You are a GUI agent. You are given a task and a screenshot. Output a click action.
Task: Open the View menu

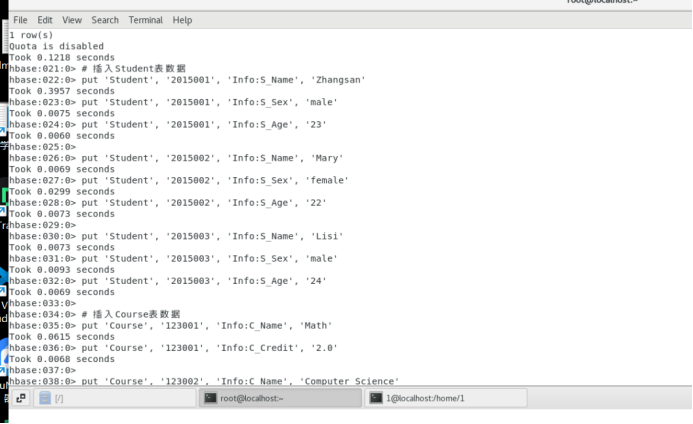tap(72, 20)
